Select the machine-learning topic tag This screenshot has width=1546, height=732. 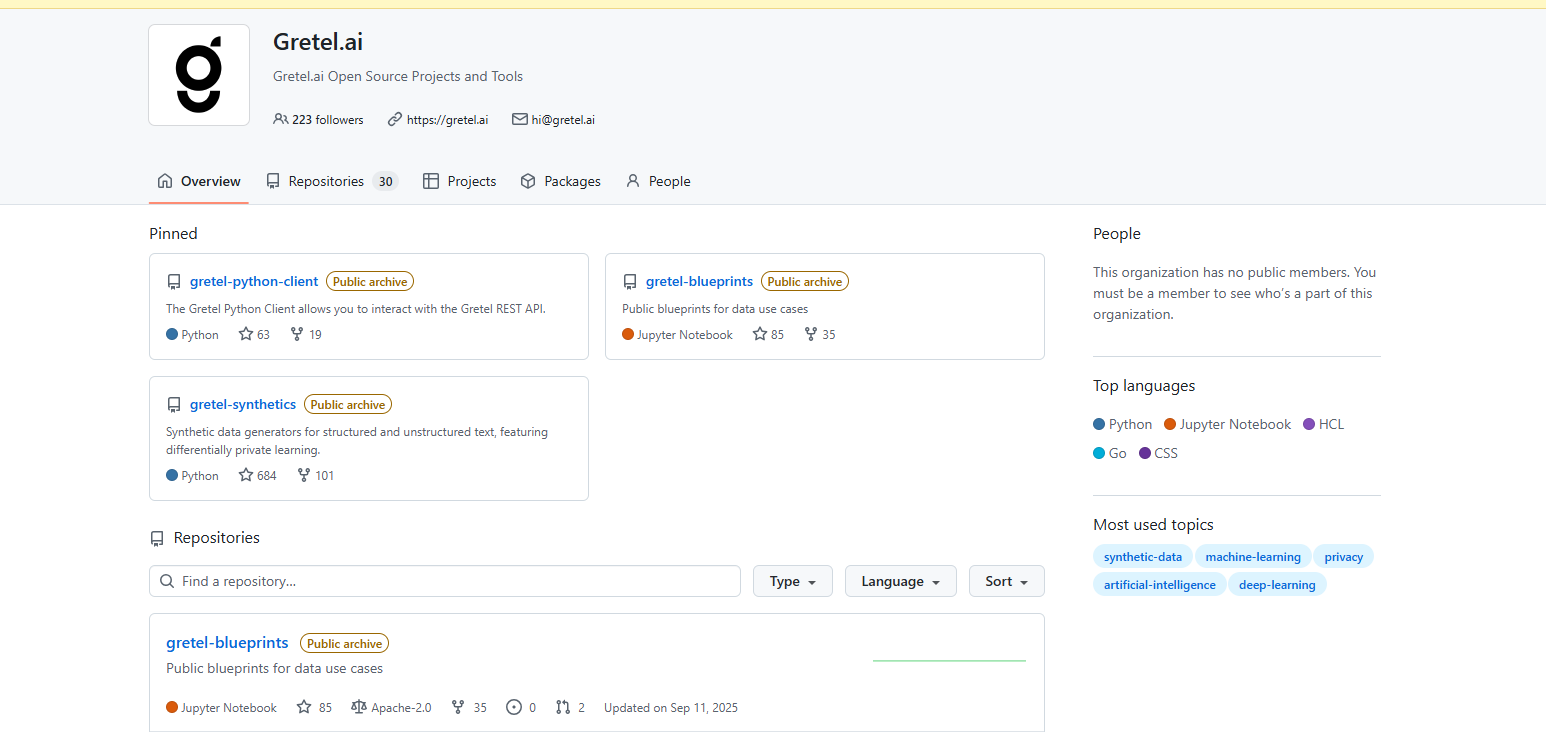coord(1253,557)
